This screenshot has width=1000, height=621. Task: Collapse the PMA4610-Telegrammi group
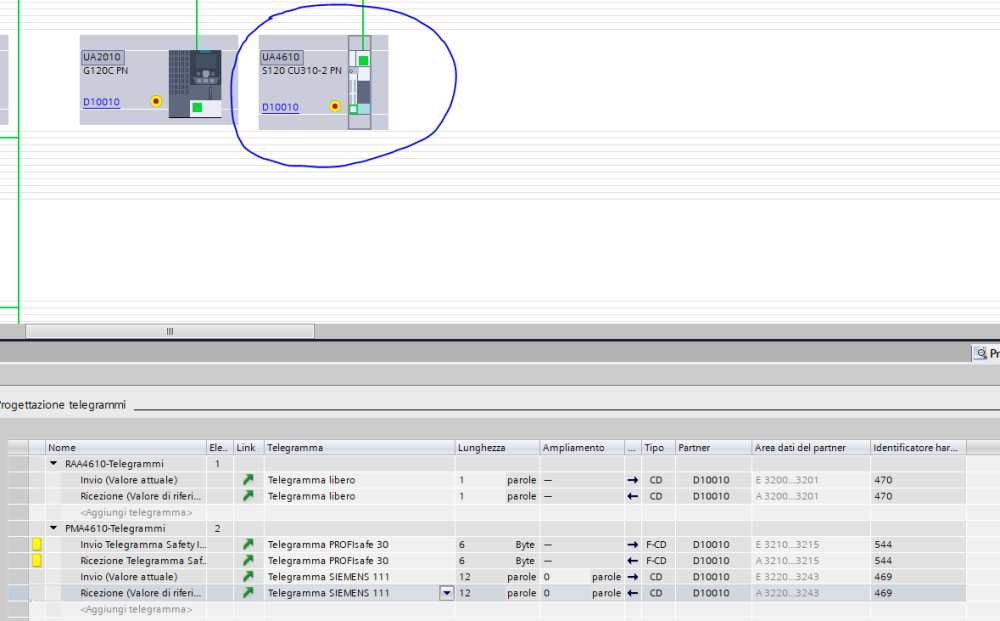point(54,528)
